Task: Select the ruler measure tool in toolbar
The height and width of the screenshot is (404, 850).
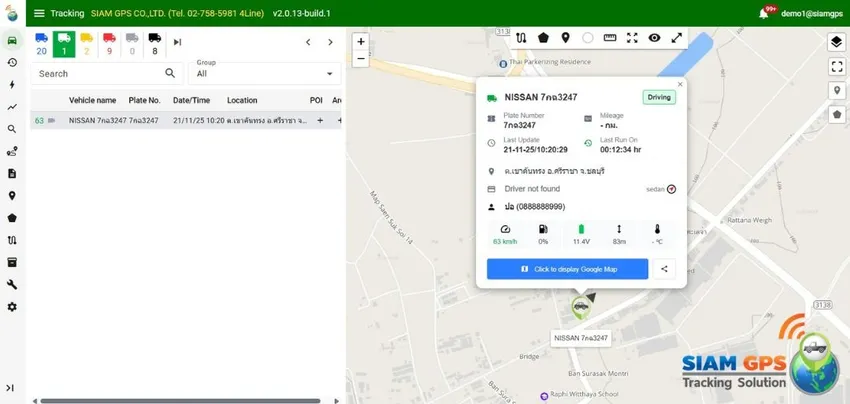Action: [610, 38]
